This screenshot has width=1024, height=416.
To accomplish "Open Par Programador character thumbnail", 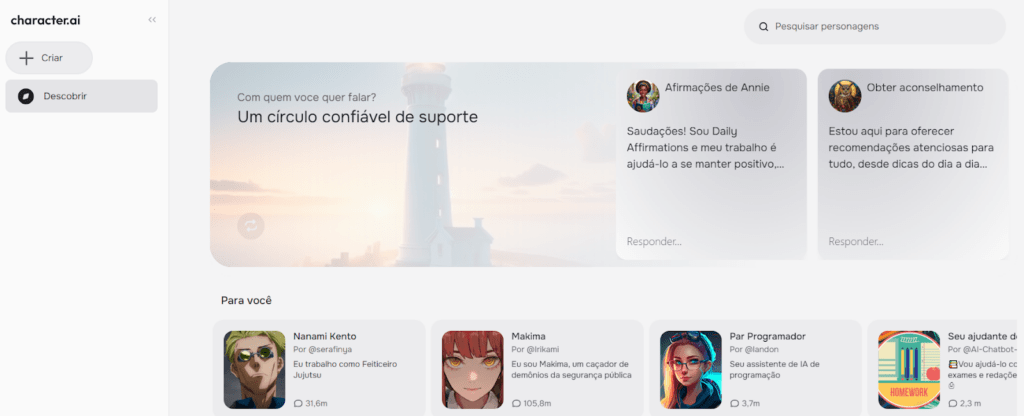I will click(691, 370).
